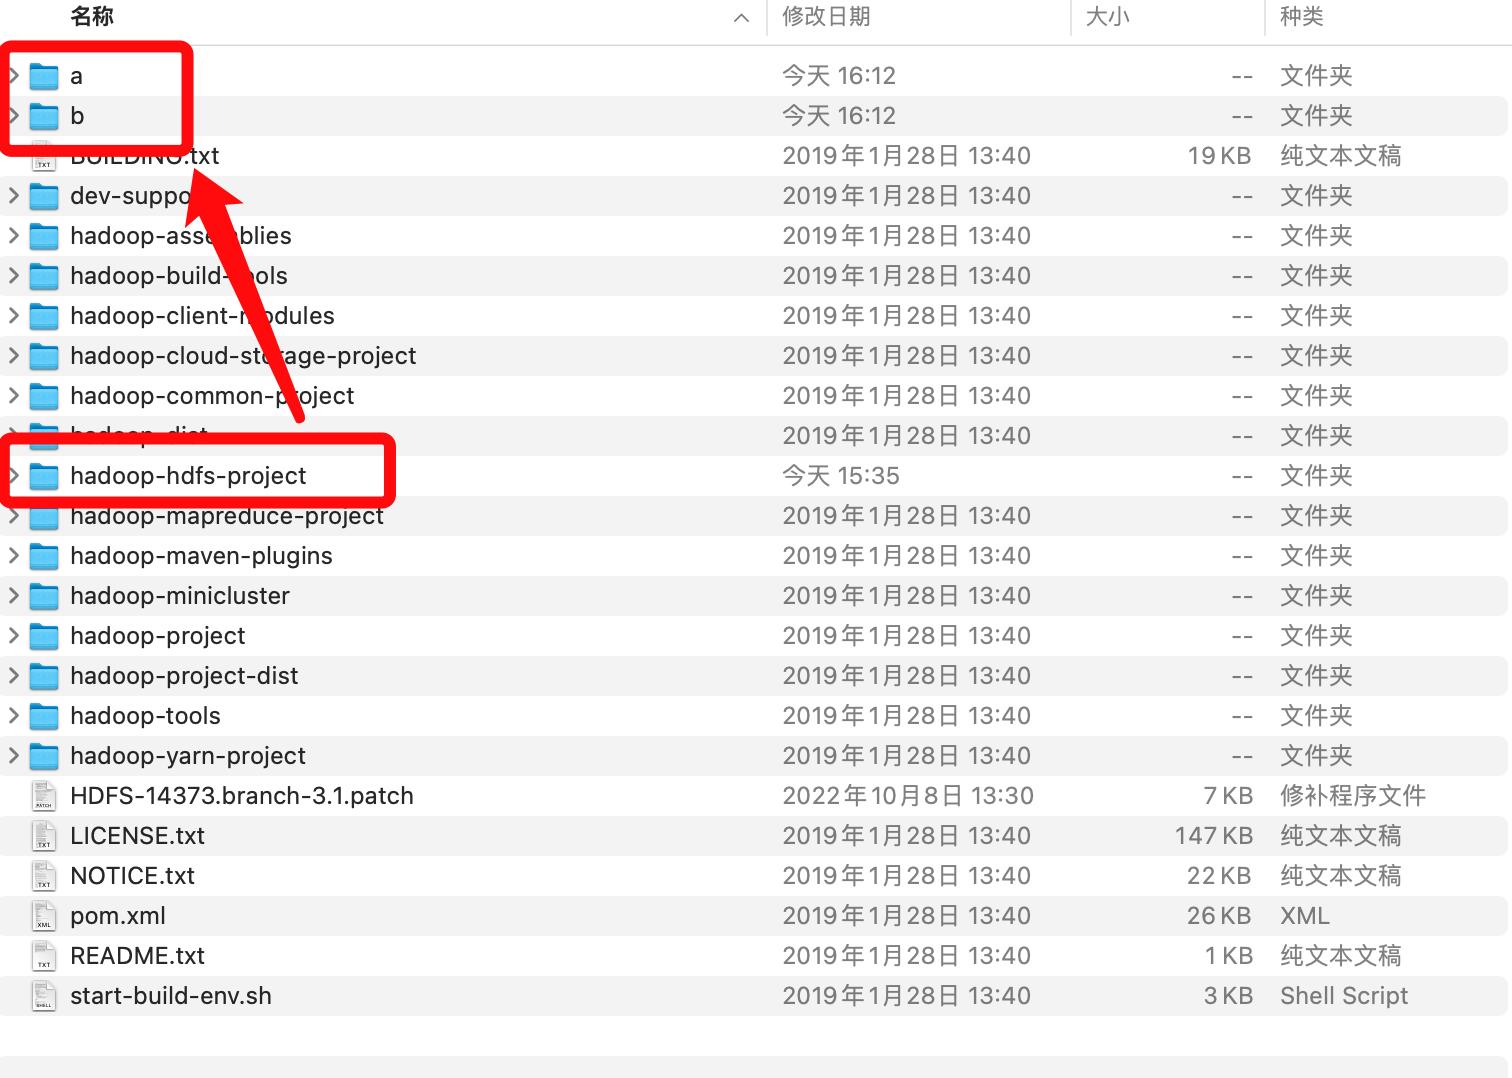1512x1078 pixels.
Task: Sort by the 种类 column header
Action: pos(1301,16)
